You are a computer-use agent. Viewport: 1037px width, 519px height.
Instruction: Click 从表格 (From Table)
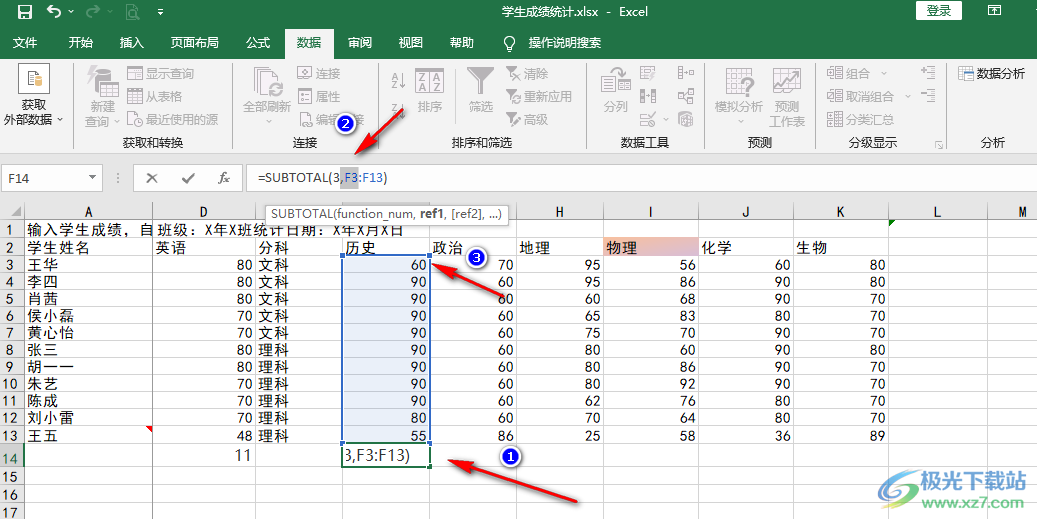155,97
